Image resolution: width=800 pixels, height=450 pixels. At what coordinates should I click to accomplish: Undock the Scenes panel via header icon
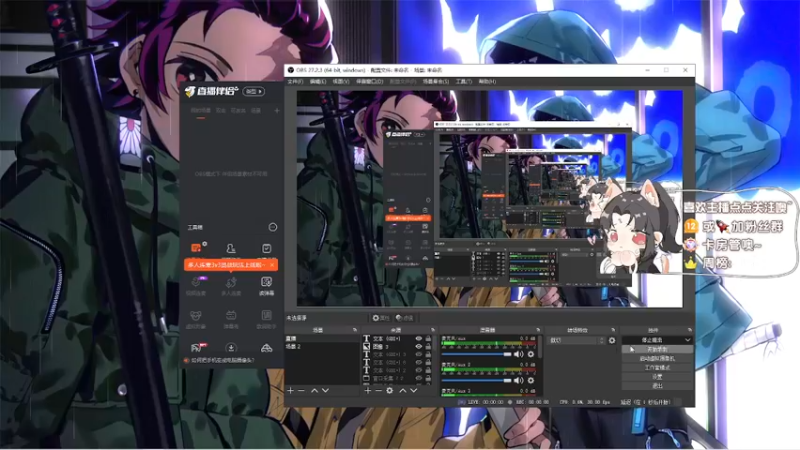[355, 330]
